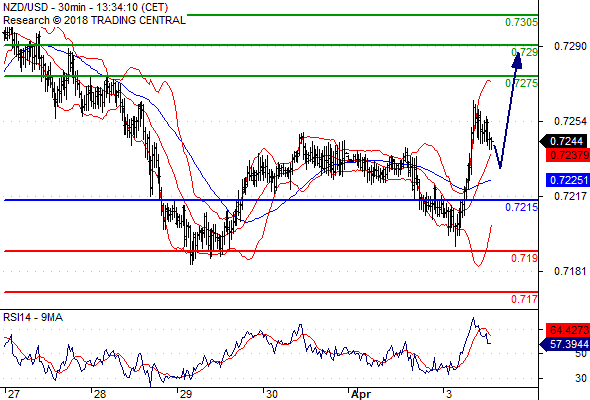This screenshot has width=590, height=400.
Task: Click the 30 date axis label
Action: pyautogui.click(x=272, y=394)
